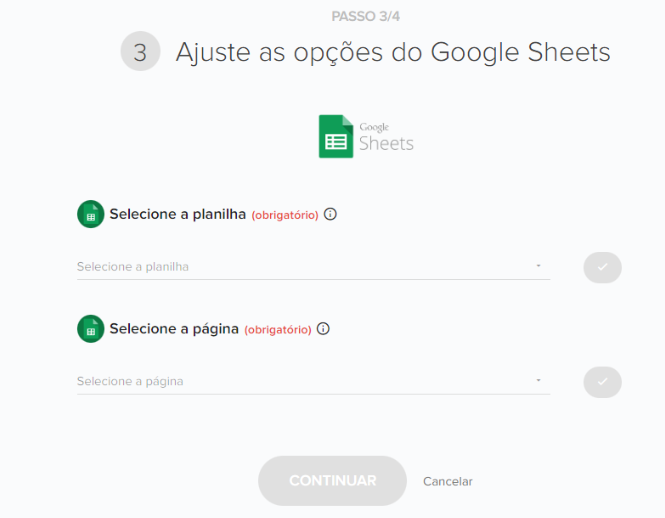665x518 pixels.
Task: Click the step number 3 circle
Action: pos(140,52)
